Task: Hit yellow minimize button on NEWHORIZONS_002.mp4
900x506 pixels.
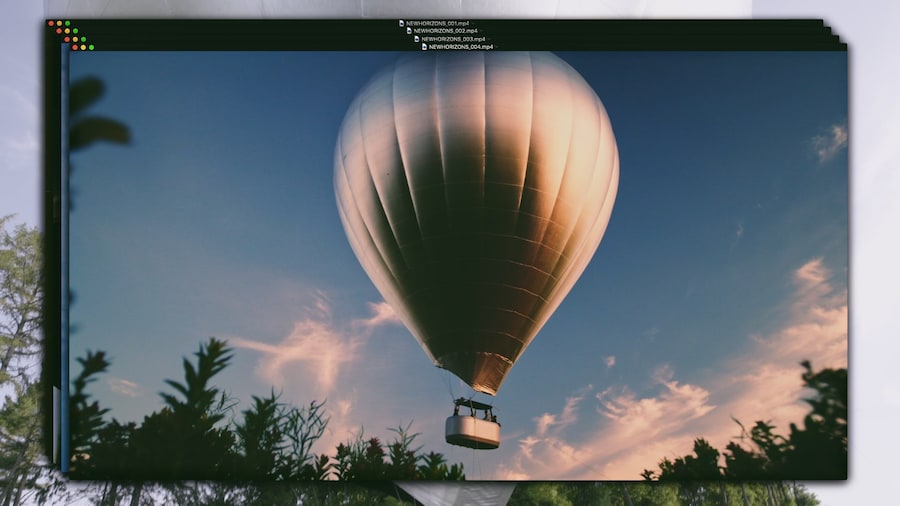Action: [67, 31]
